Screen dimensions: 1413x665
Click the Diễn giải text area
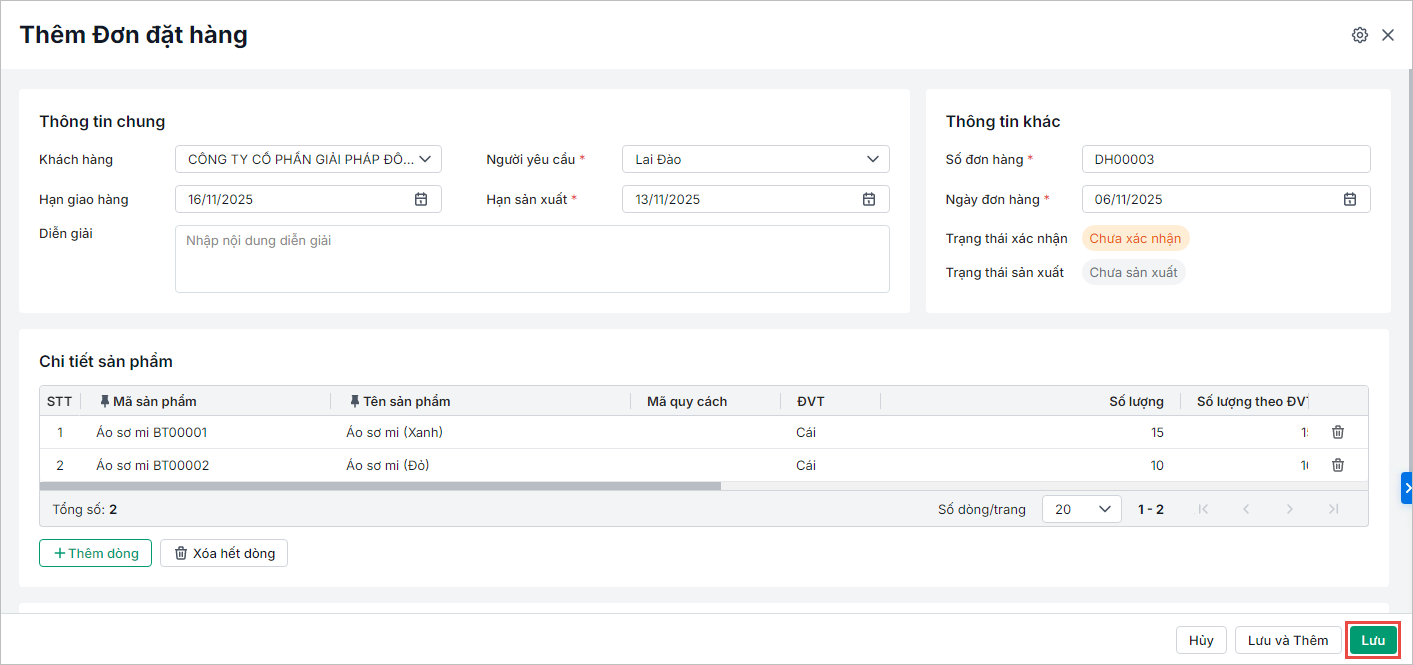coord(531,259)
